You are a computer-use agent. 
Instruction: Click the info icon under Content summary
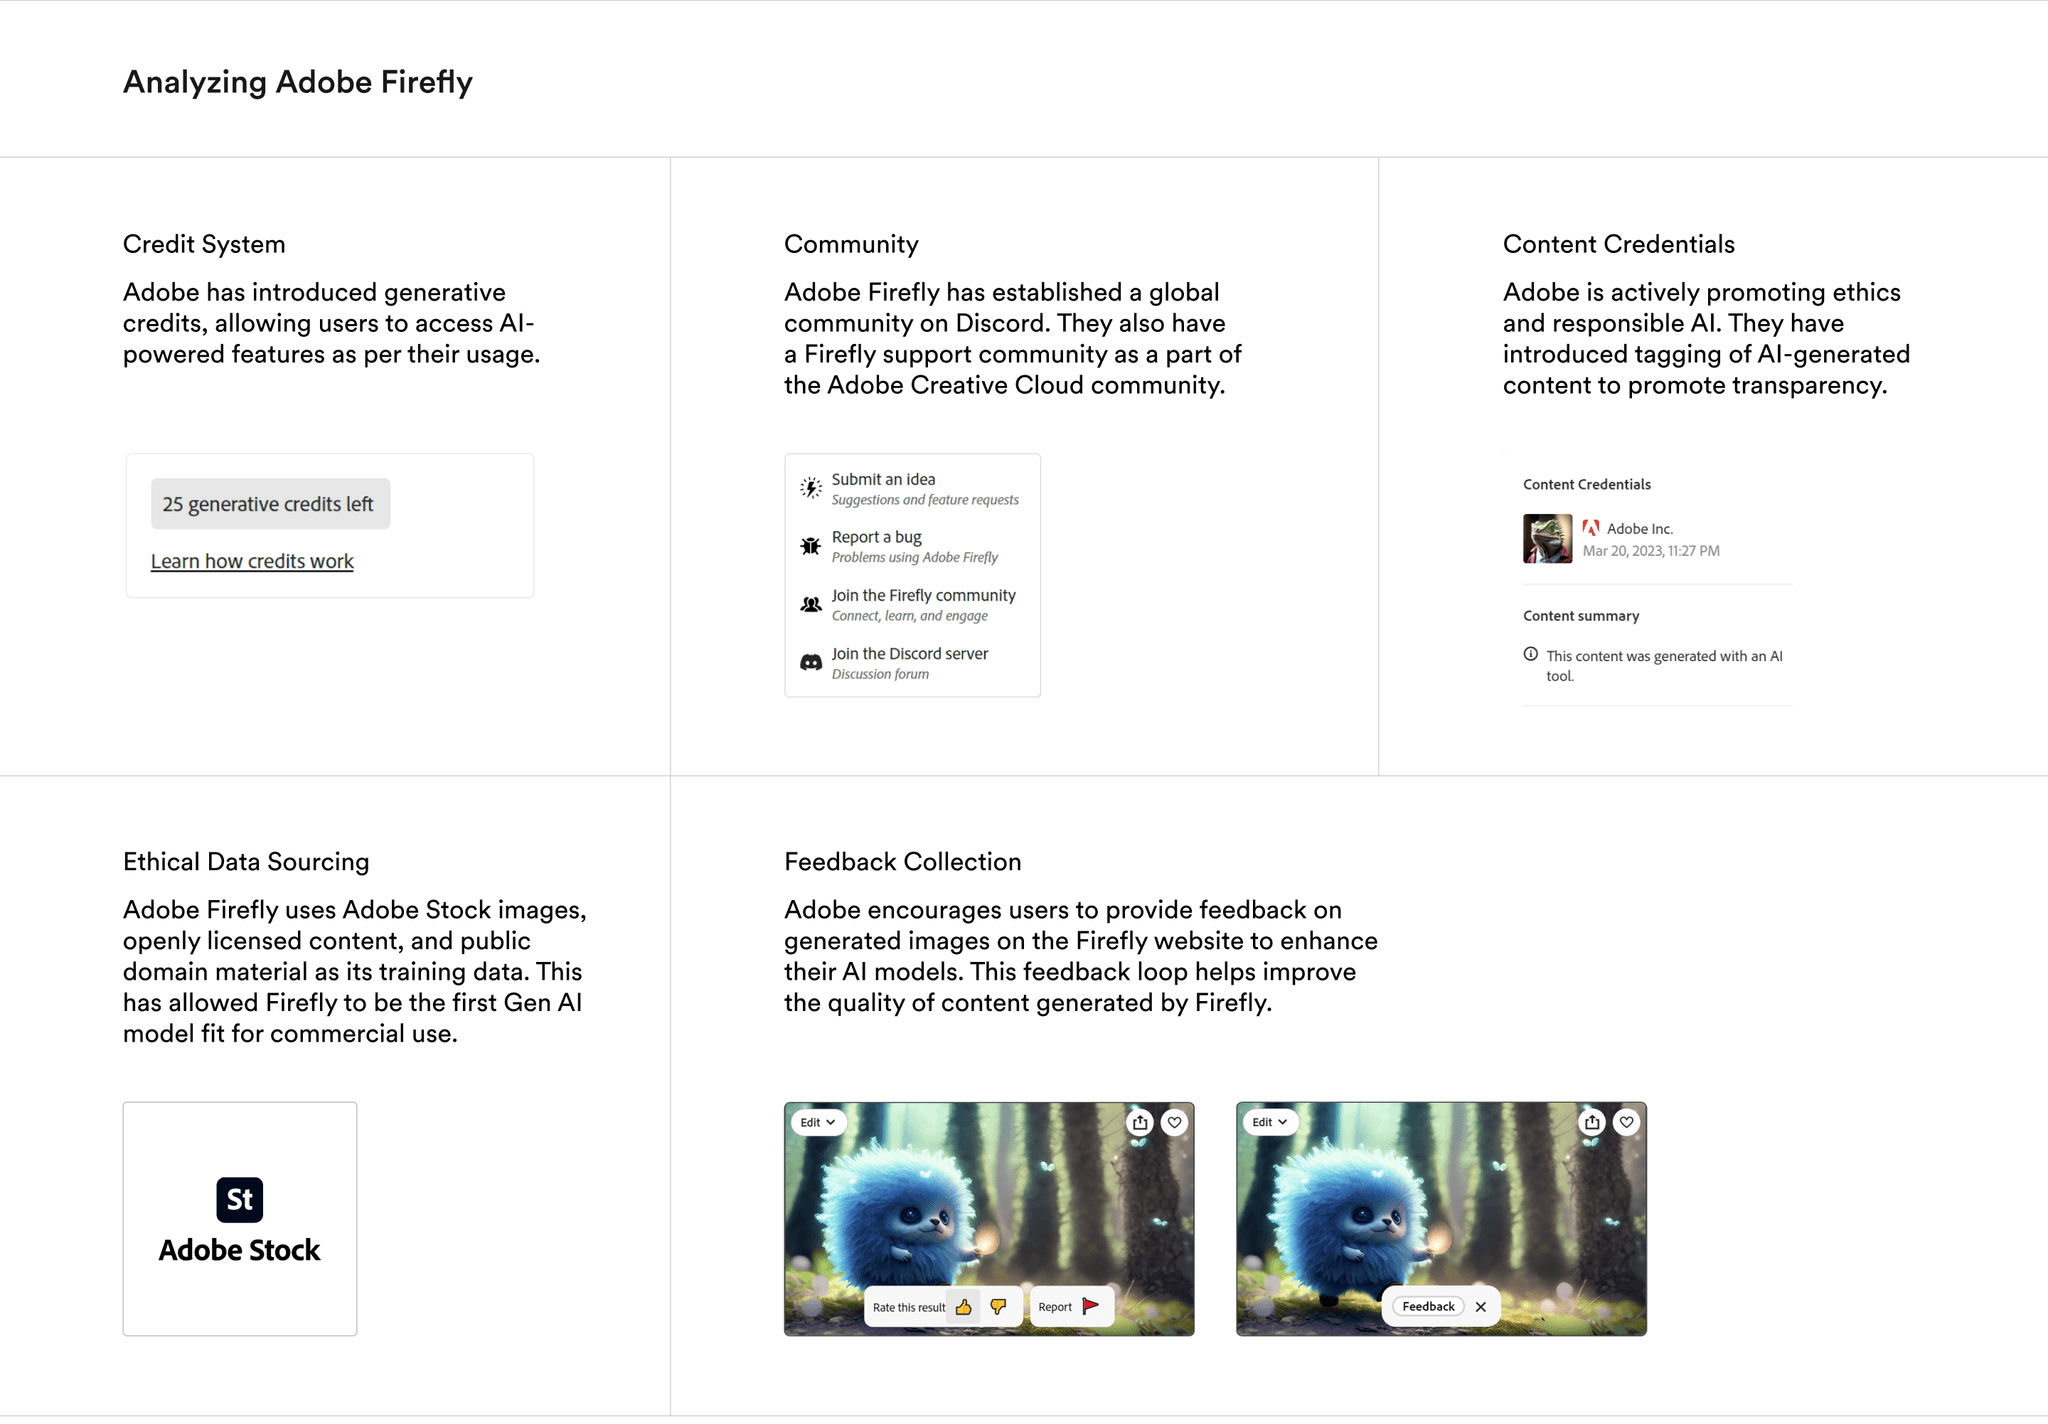[1530, 655]
